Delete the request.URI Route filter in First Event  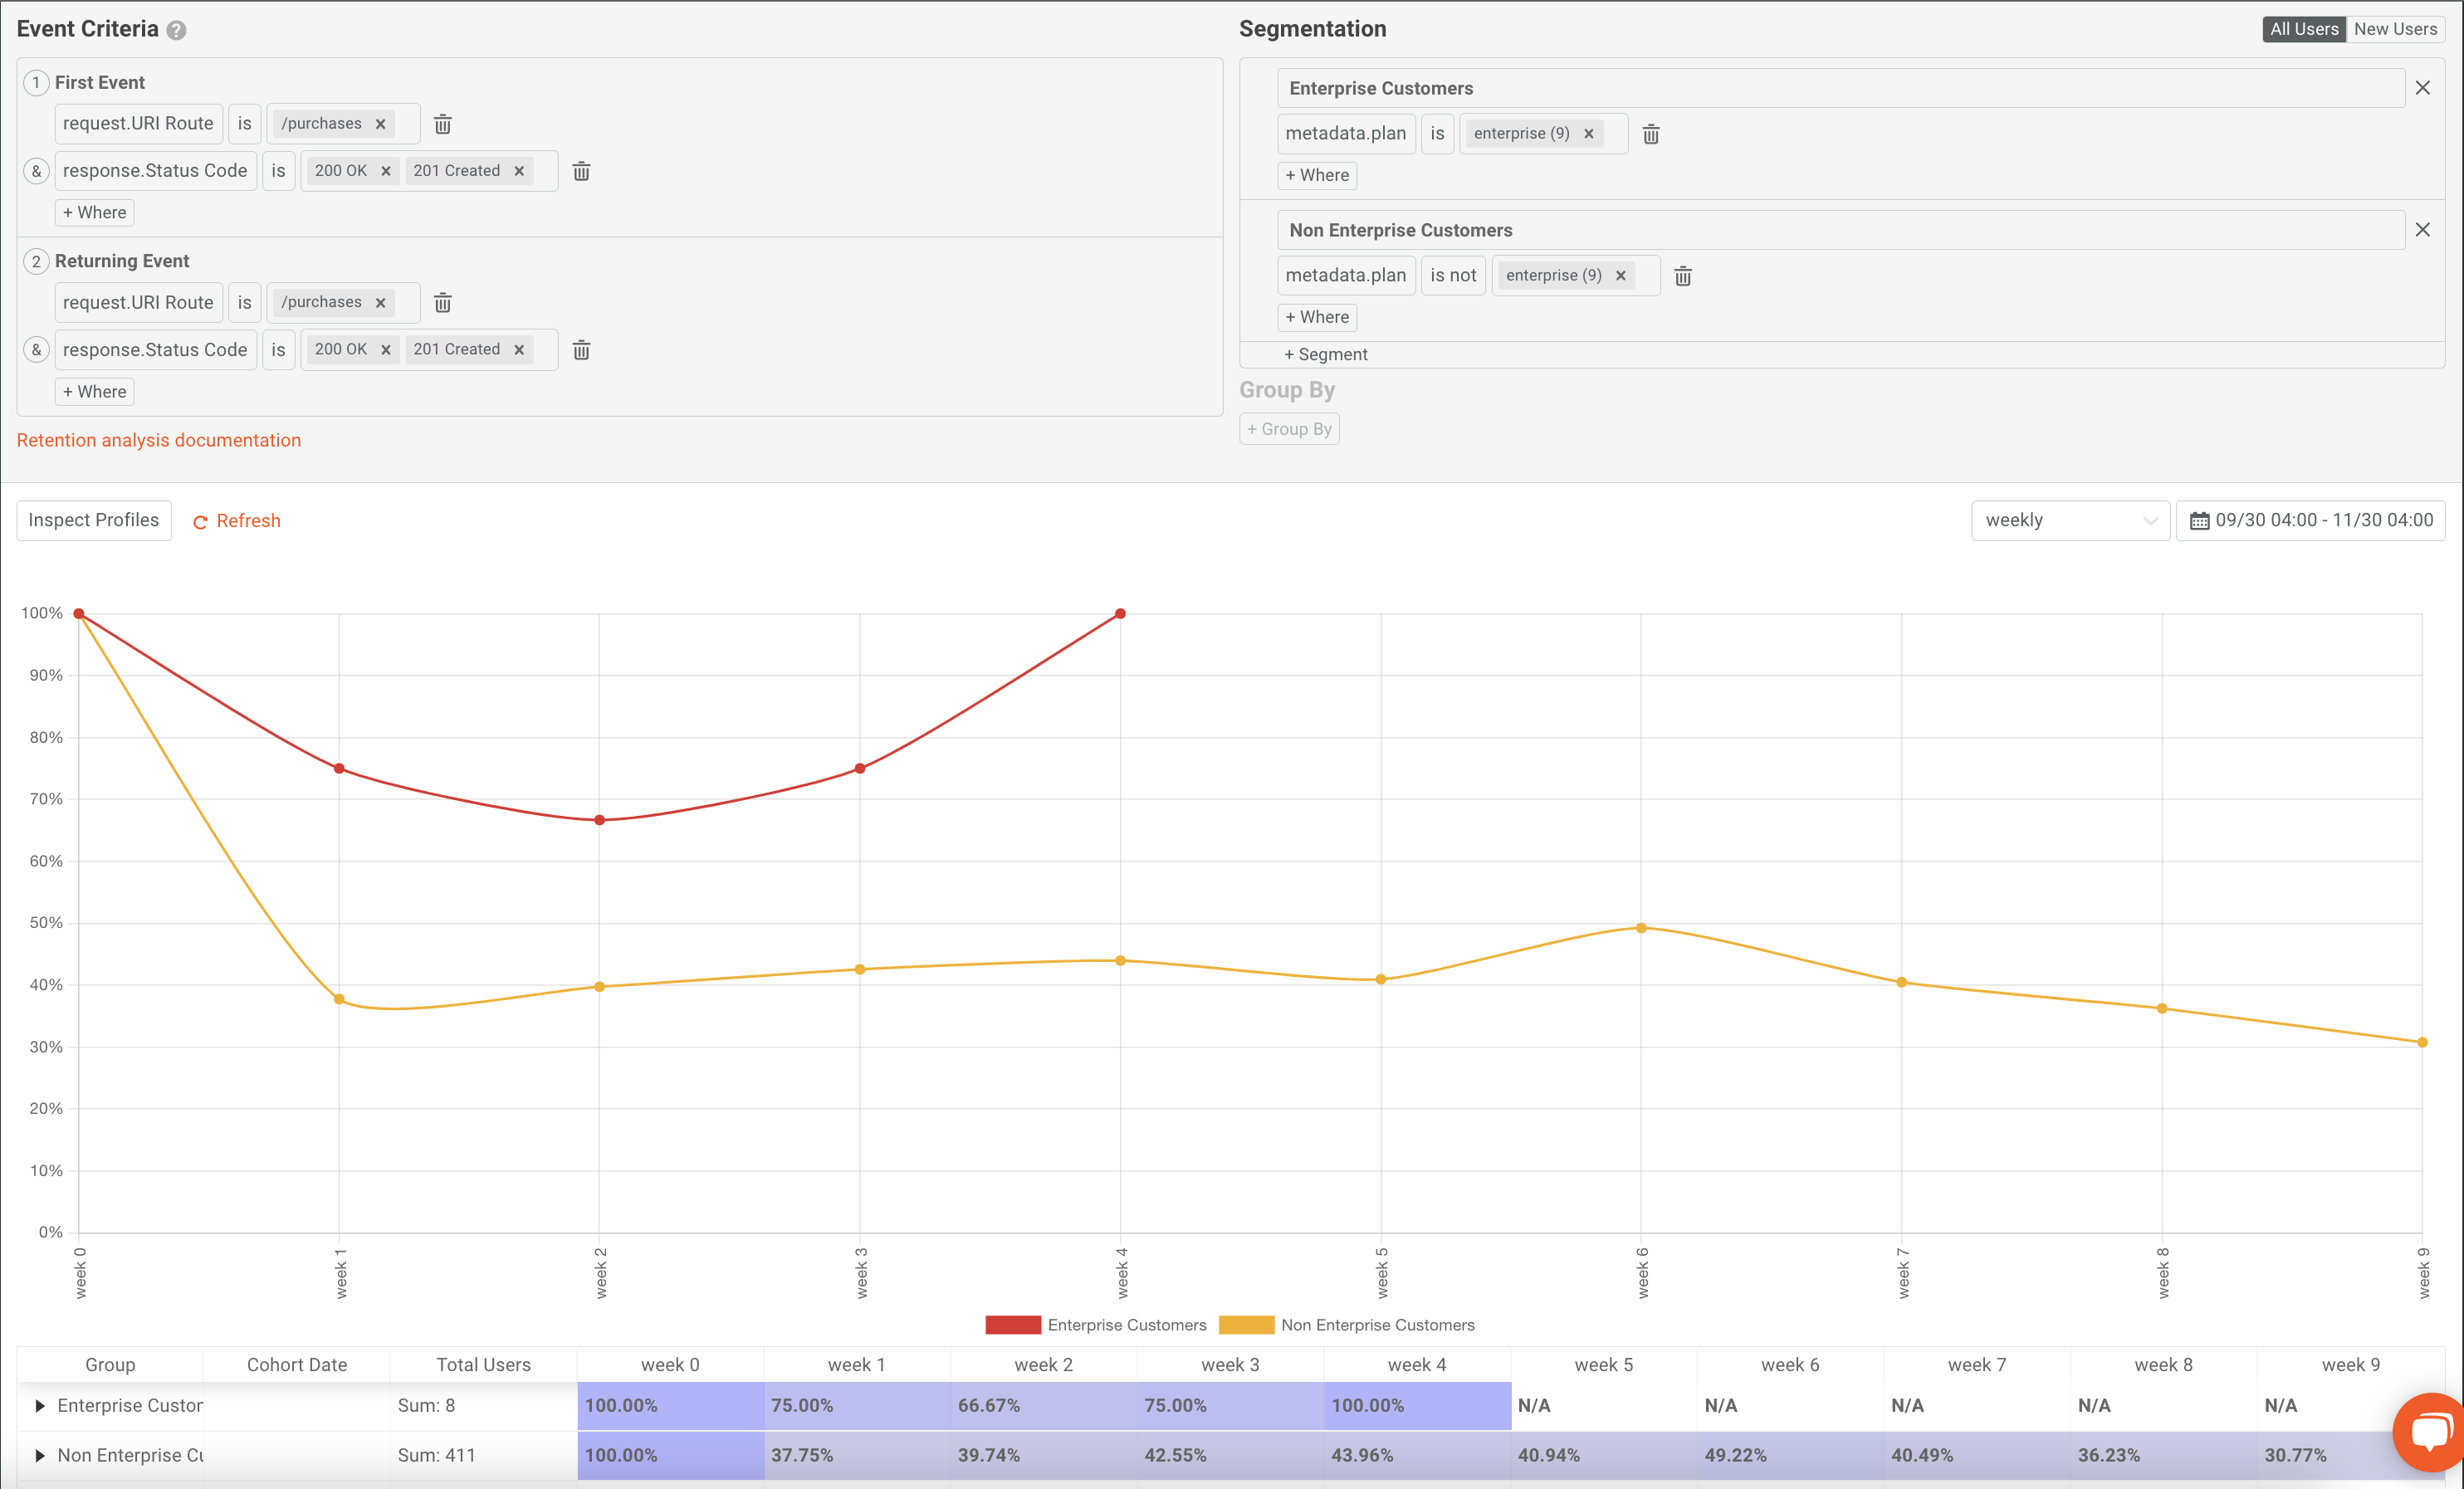tap(443, 124)
